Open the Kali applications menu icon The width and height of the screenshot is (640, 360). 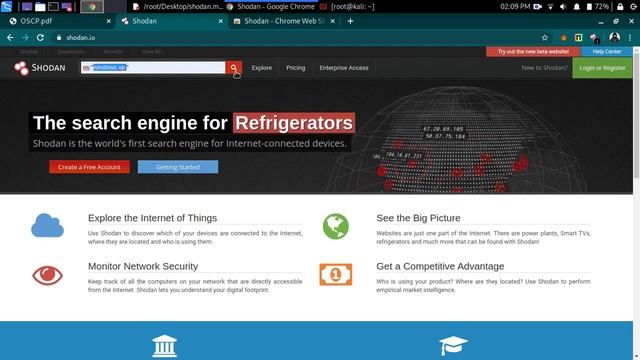[7, 6]
